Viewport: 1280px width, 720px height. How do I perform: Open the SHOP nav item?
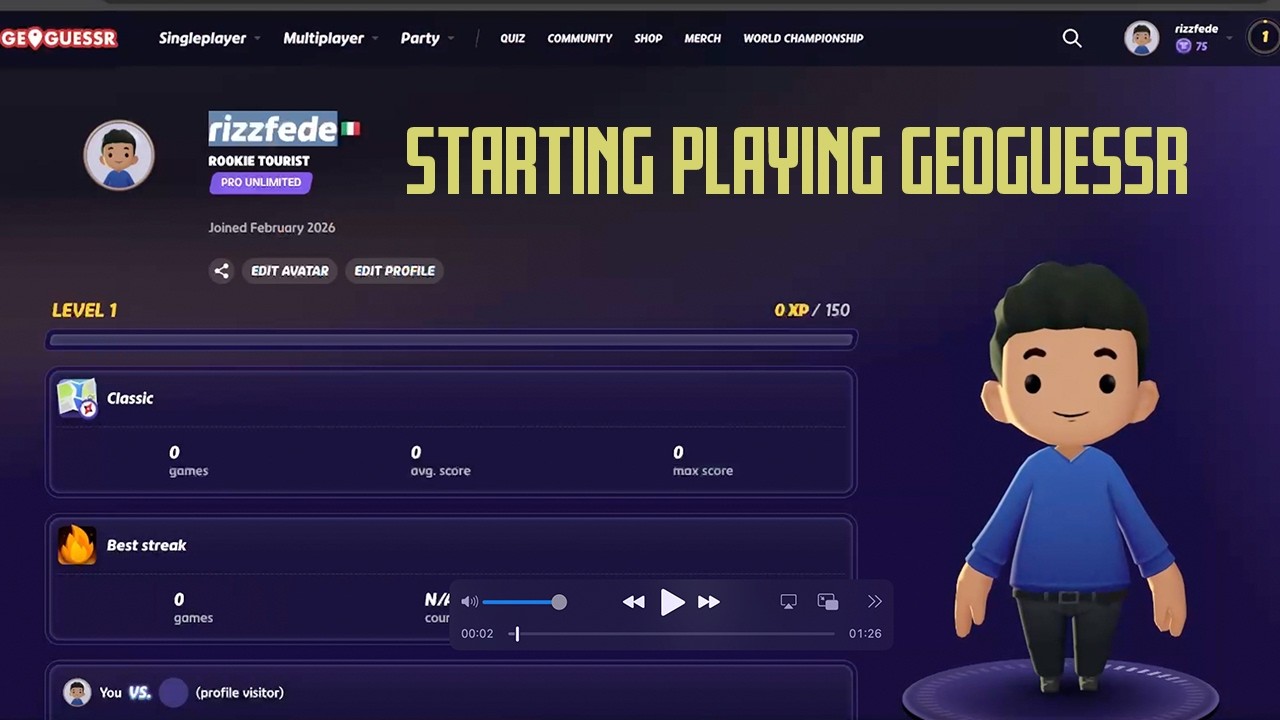[648, 38]
